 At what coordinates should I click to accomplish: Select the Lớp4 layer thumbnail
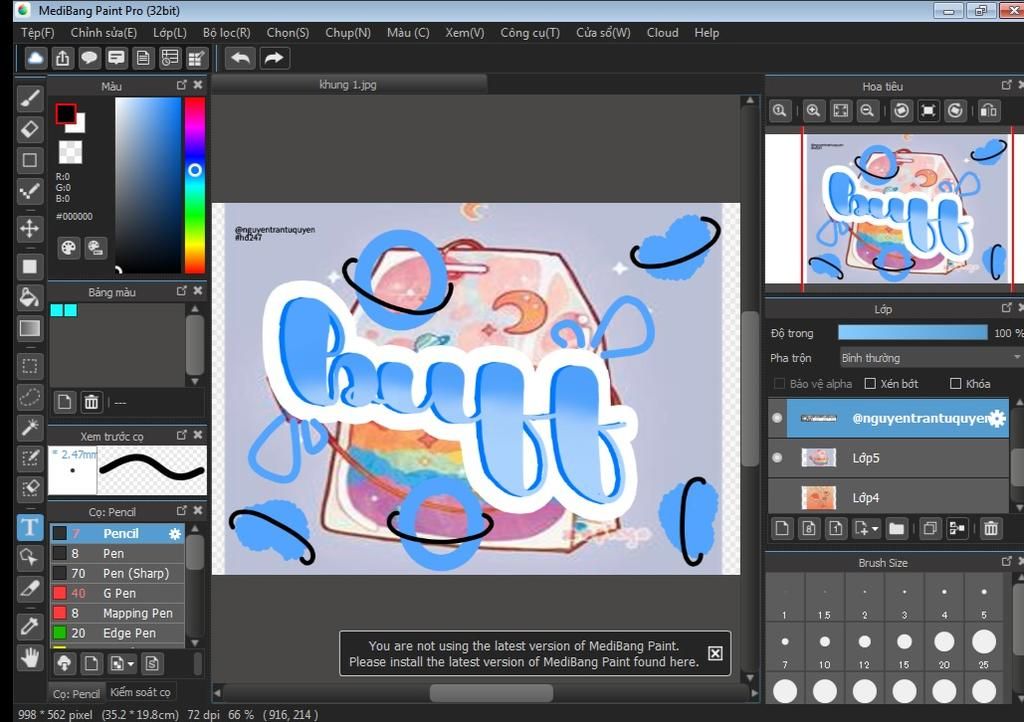pyautogui.click(x=818, y=497)
